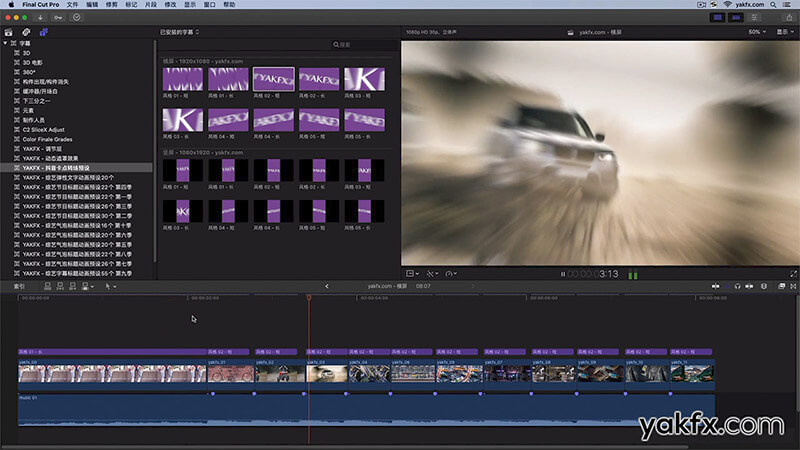Go back in timeline history arrow
This screenshot has height=450, width=800.
(327, 286)
